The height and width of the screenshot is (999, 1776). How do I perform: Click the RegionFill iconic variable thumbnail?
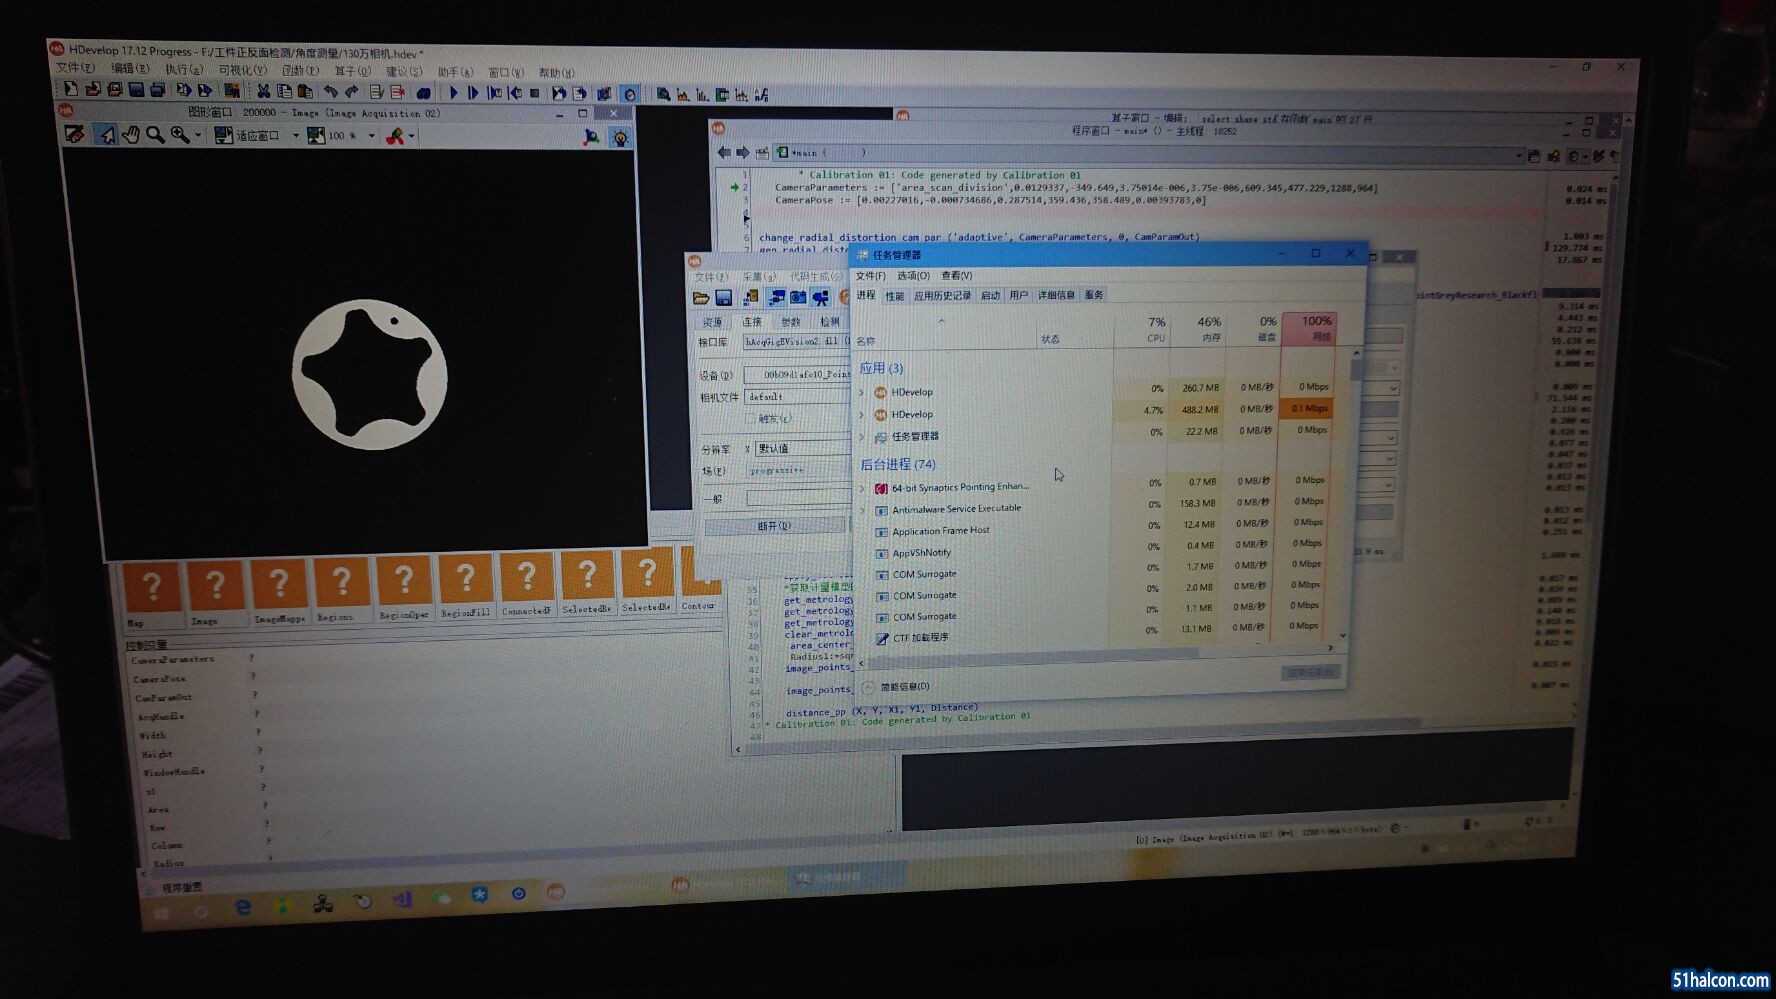(x=465, y=585)
